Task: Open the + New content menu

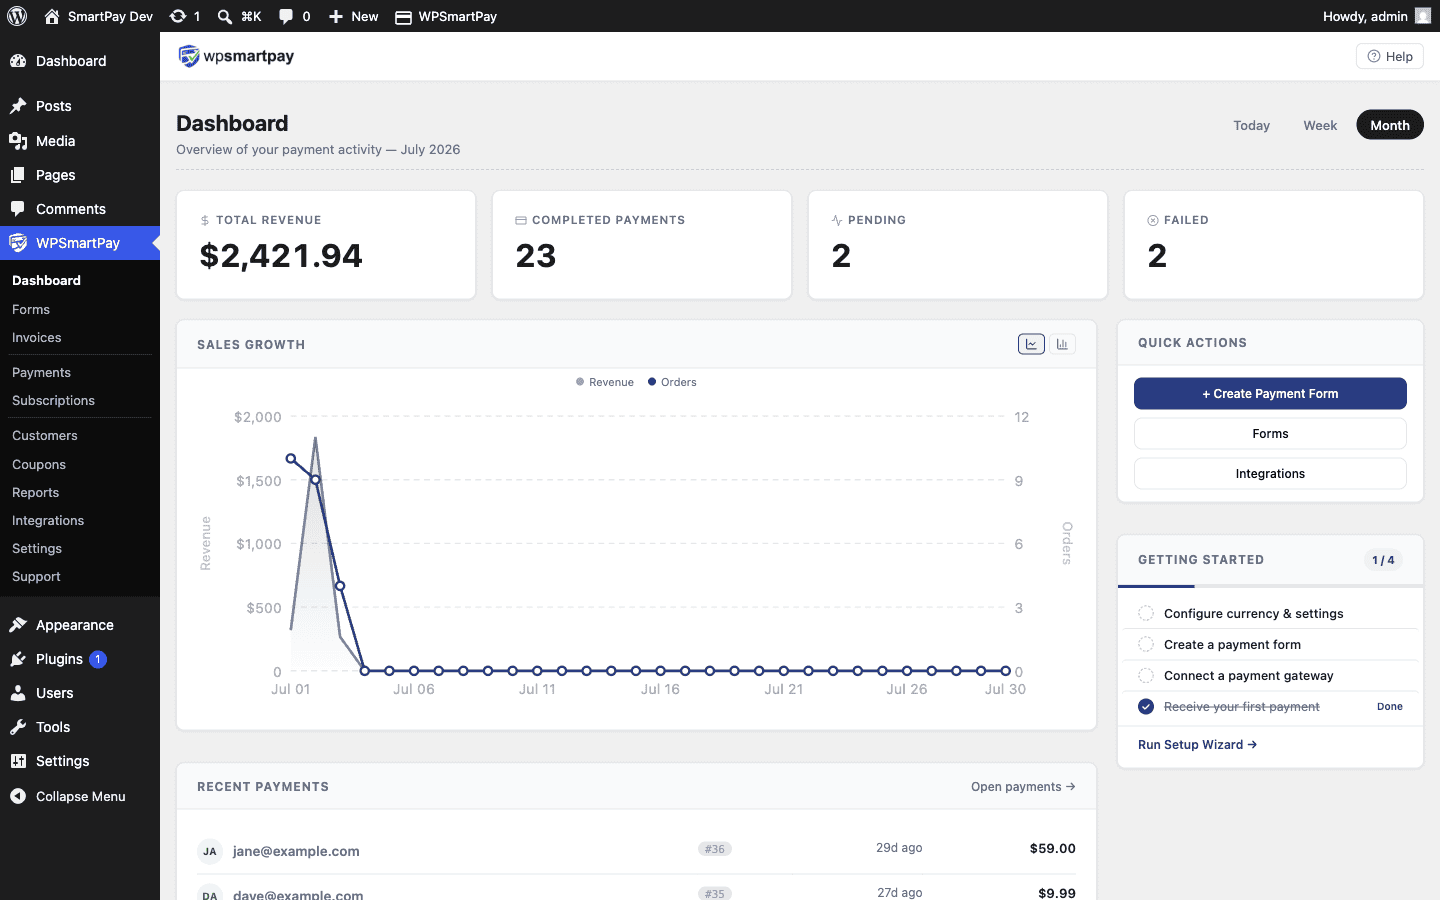Action: coord(354,16)
